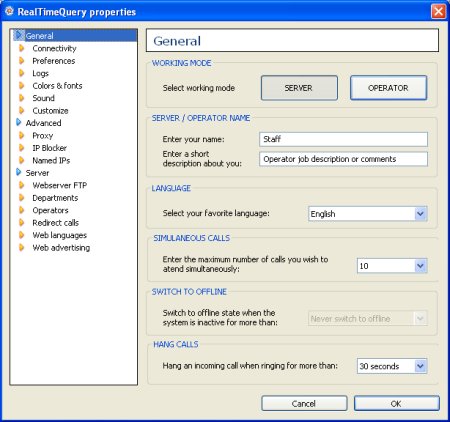Click the RealTimeQuery app icon in title bar
Viewport: 450px width, 422px height.
[x=9, y=11]
